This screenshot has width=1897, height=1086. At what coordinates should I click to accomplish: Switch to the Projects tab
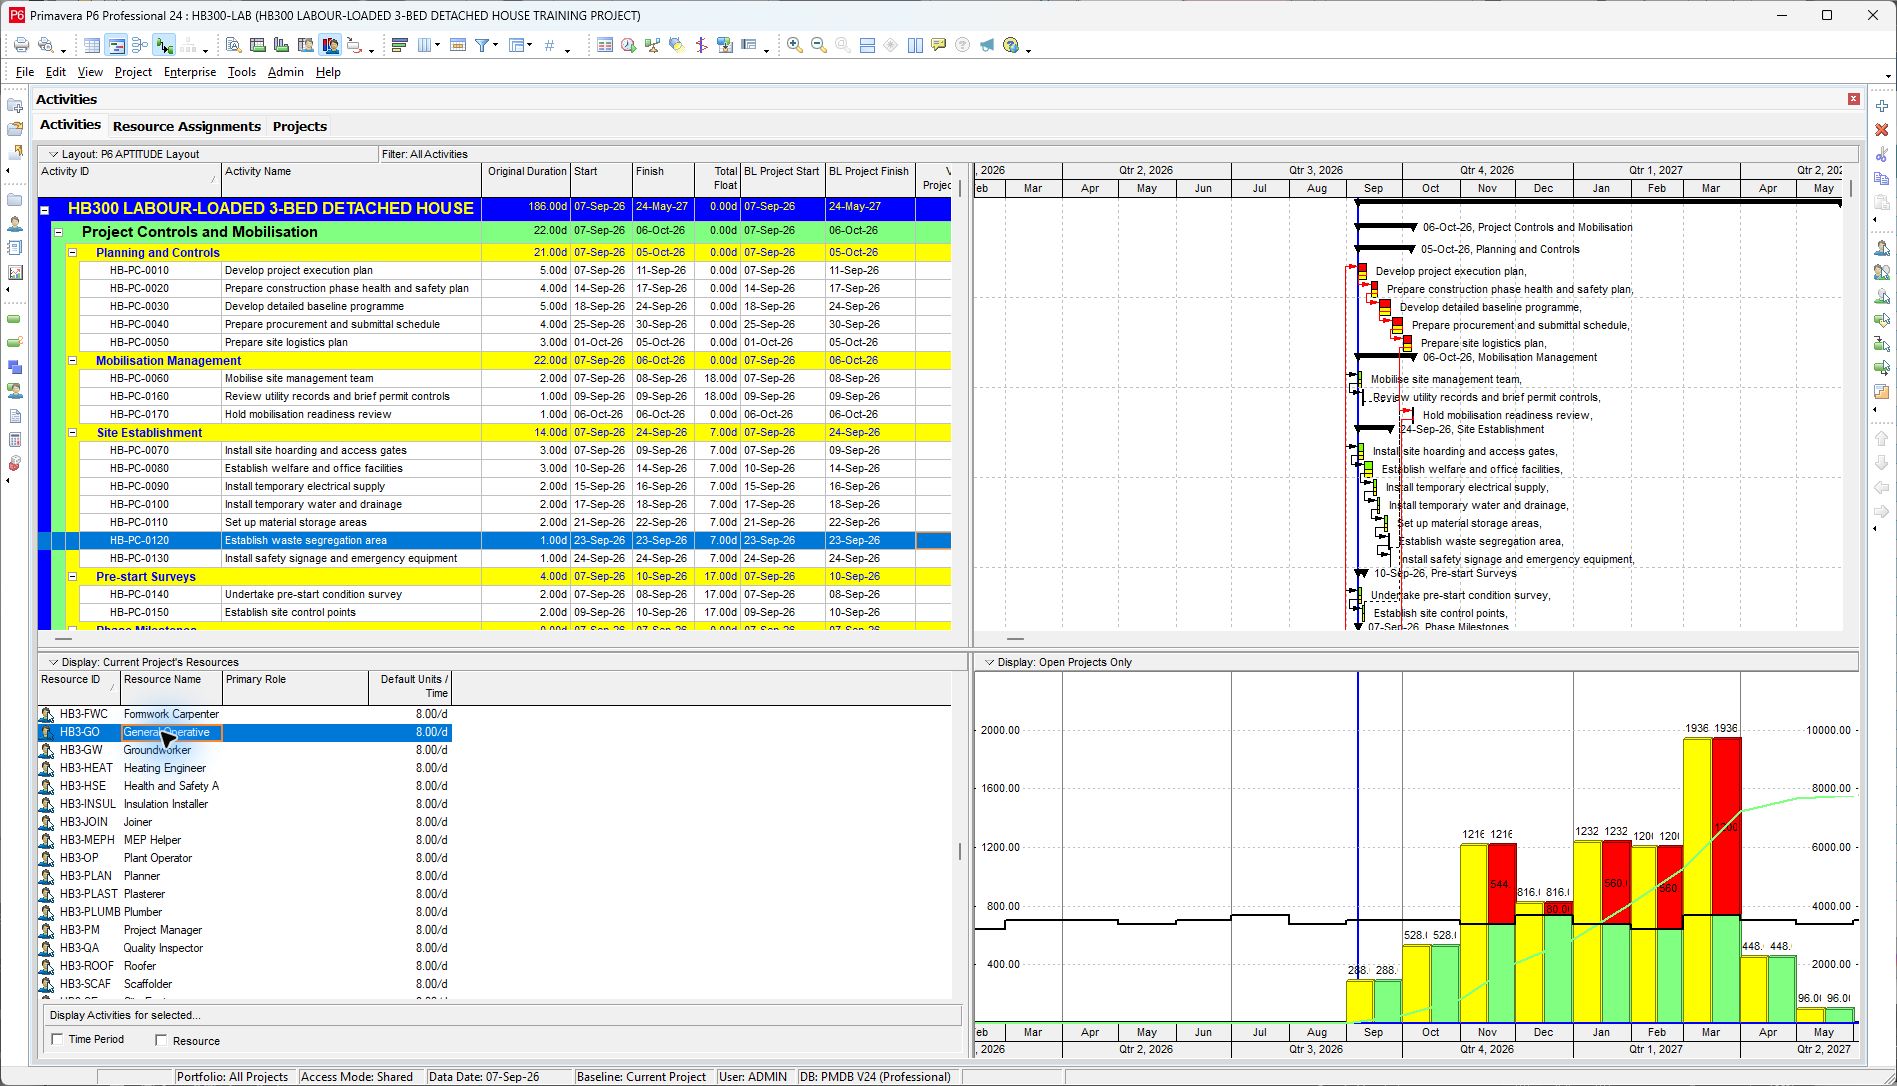[x=300, y=126]
